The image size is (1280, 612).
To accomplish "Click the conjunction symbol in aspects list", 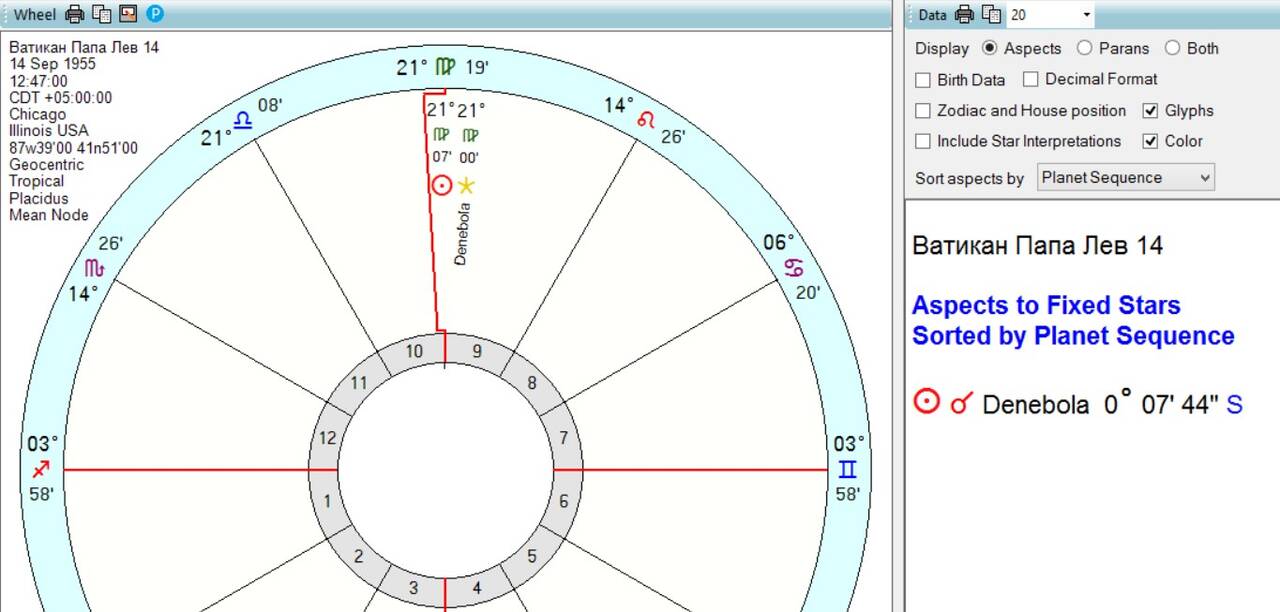I will [x=961, y=404].
